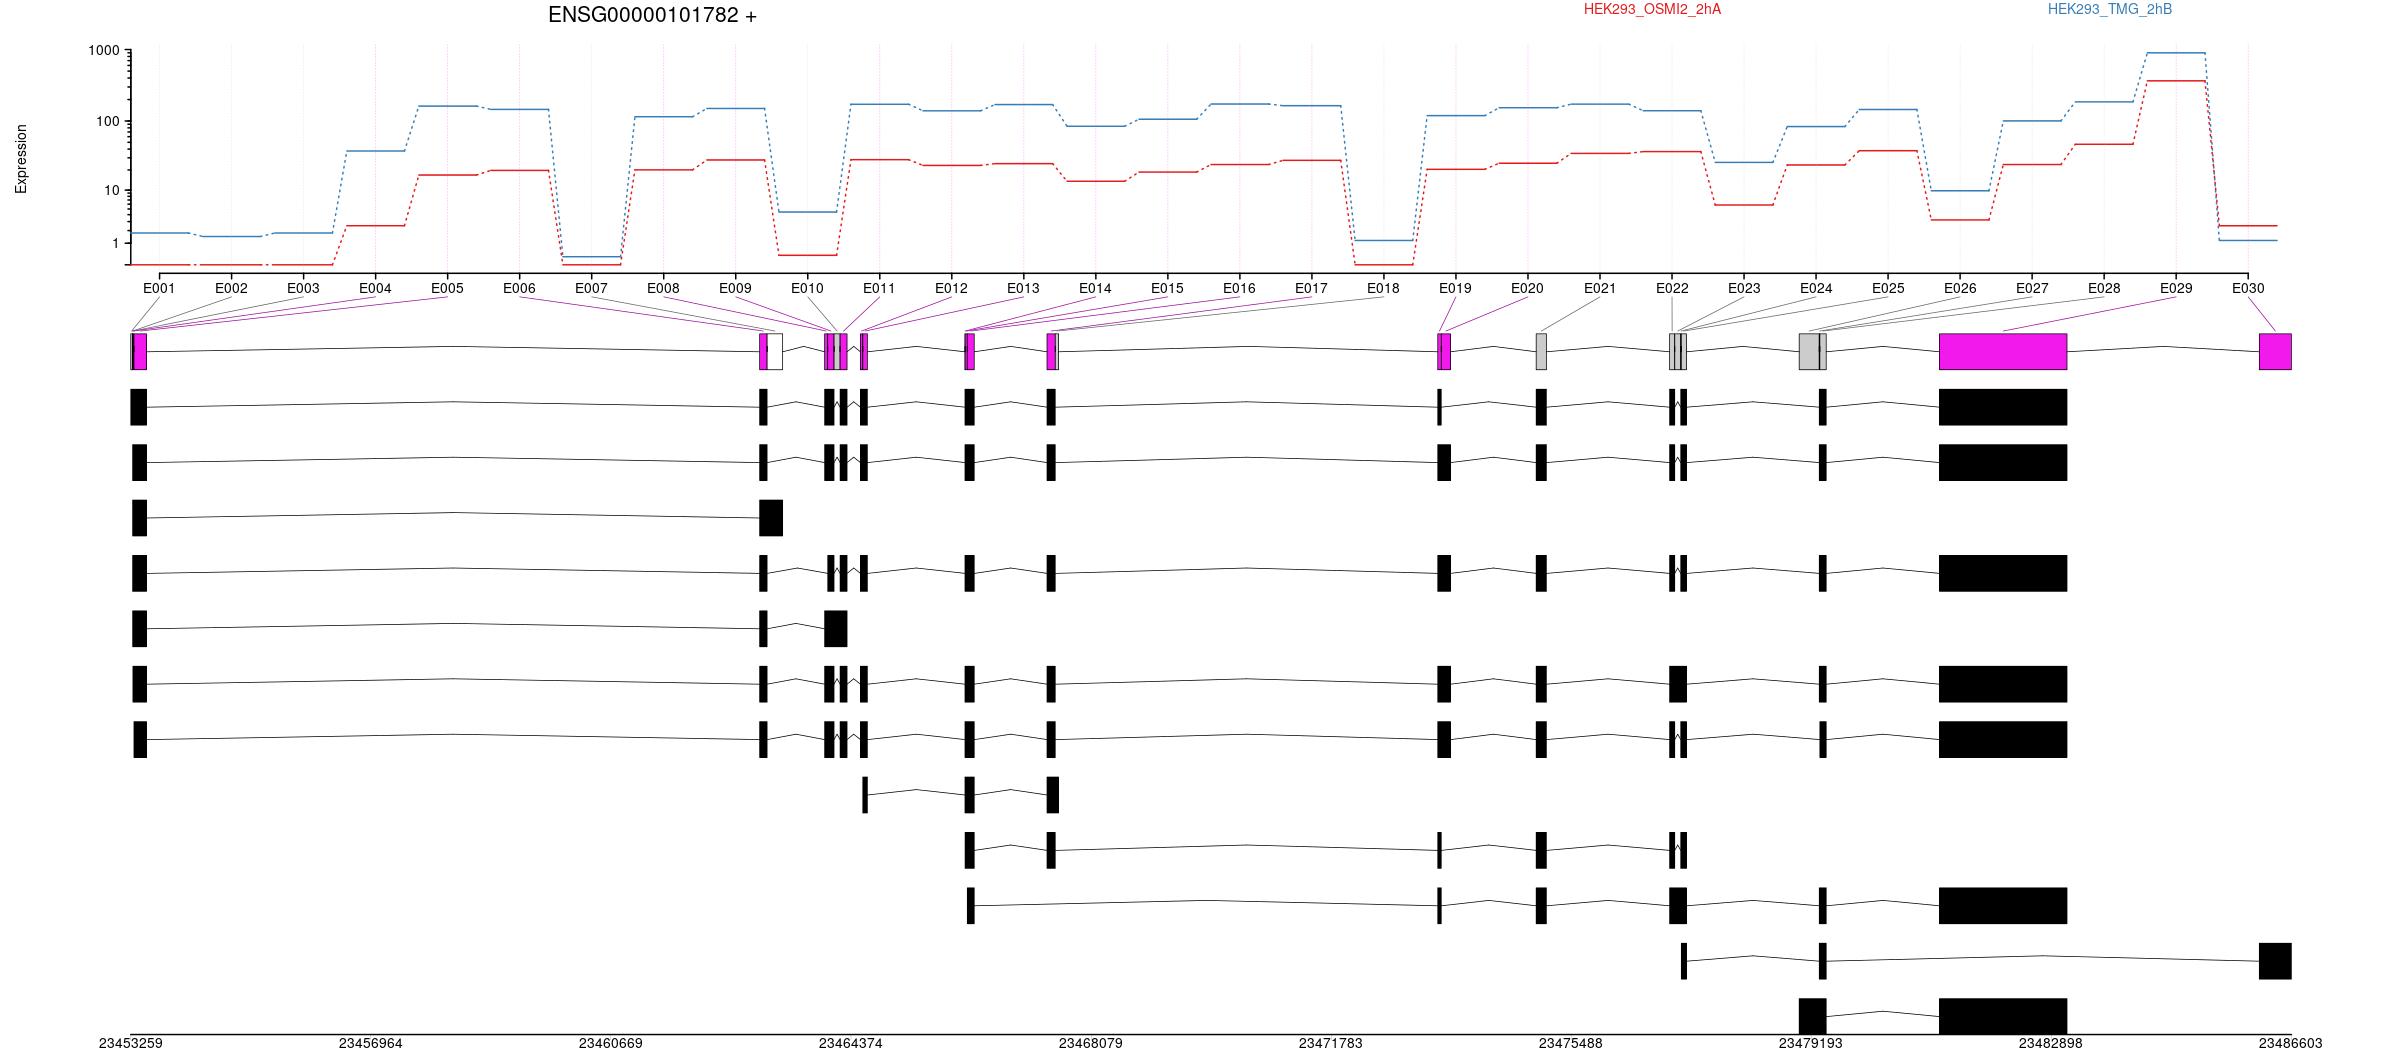Click genomic coordinate 23460669
2400x1060 pixels.
(610, 1043)
